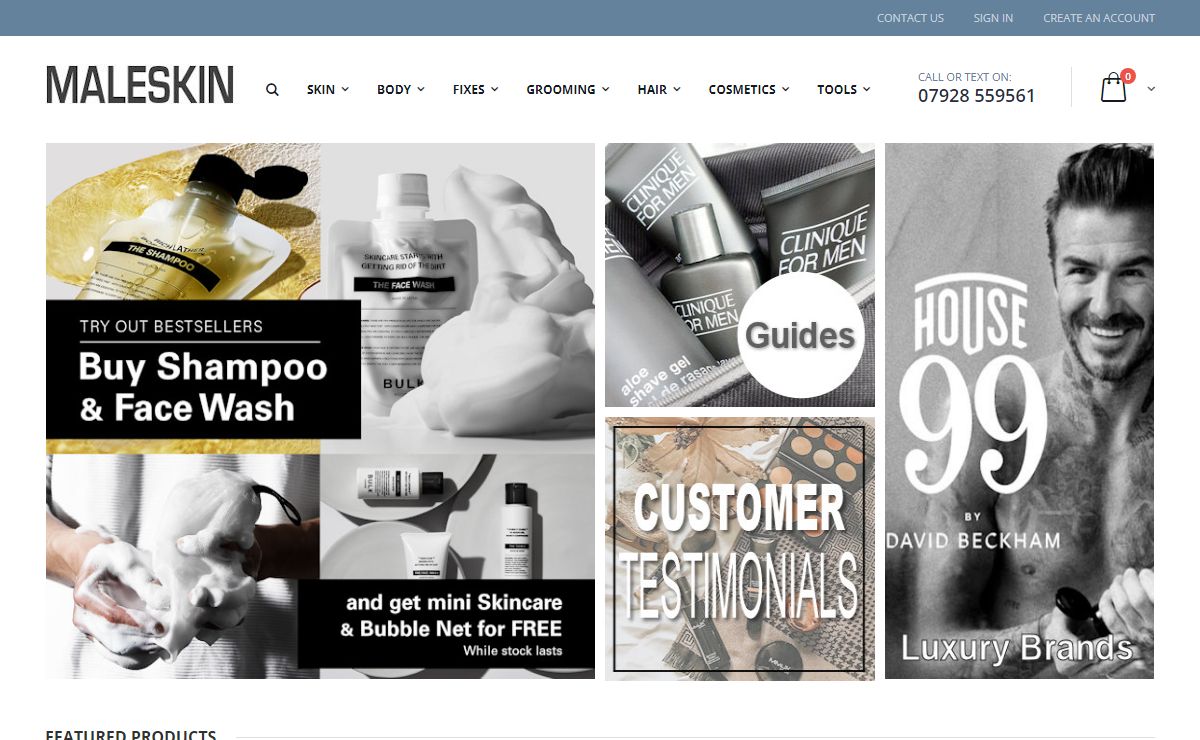Viewport: 1200px width, 740px height.
Task: Open the MALESKIN logo homepage
Action: click(140, 85)
